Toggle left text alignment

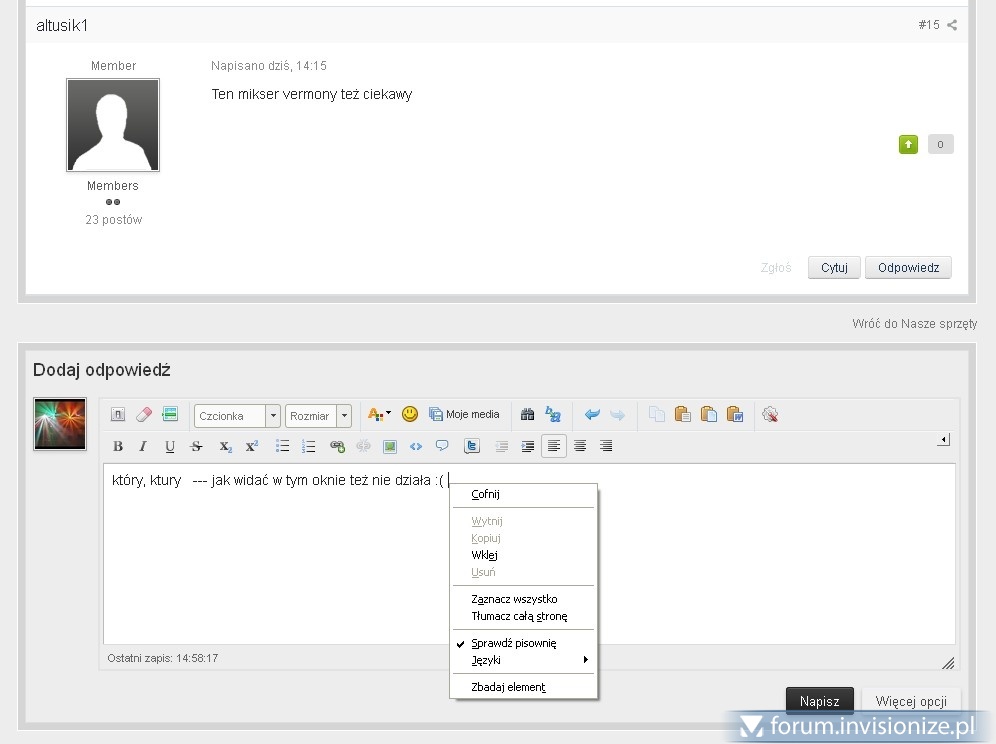pyautogui.click(x=554, y=446)
